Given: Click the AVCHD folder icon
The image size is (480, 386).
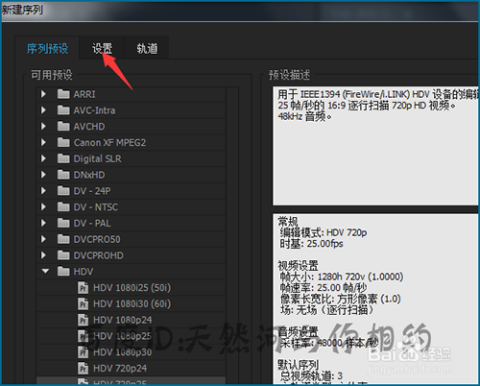Looking at the screenshot, I should [x=63, y=126].
